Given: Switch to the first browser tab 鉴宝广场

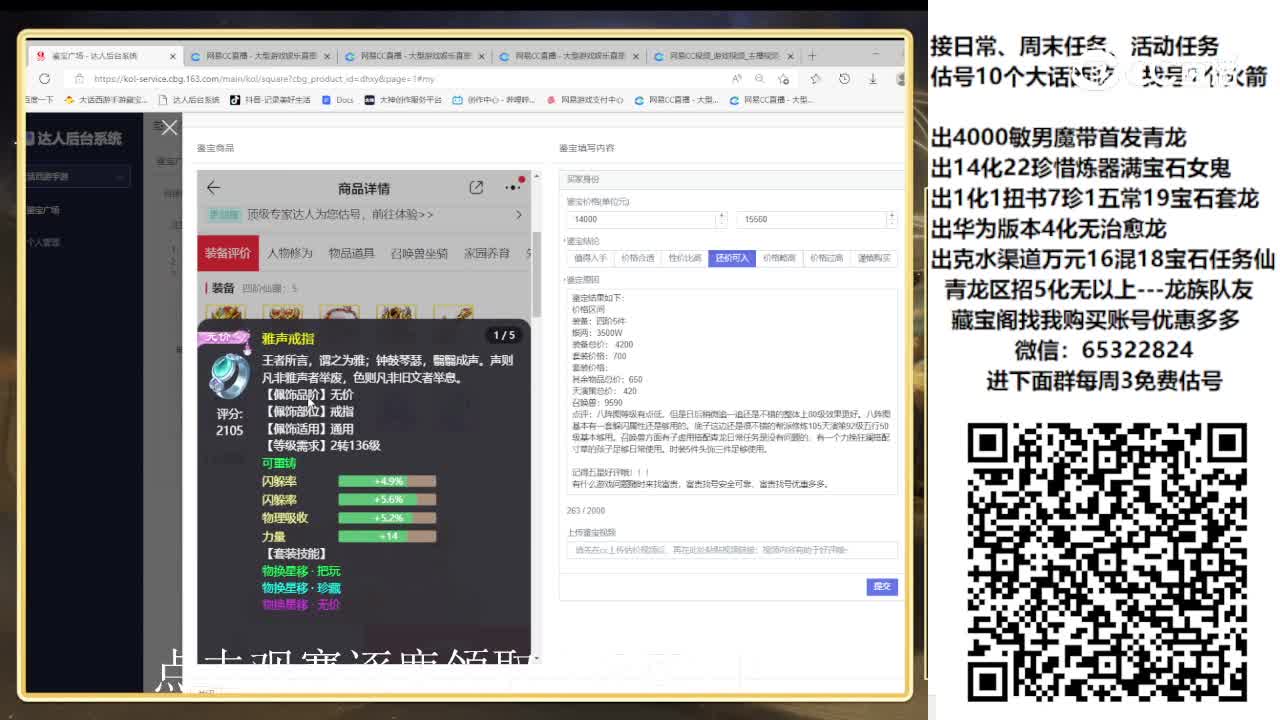Looking at the screenshot, I should (103, 56).
